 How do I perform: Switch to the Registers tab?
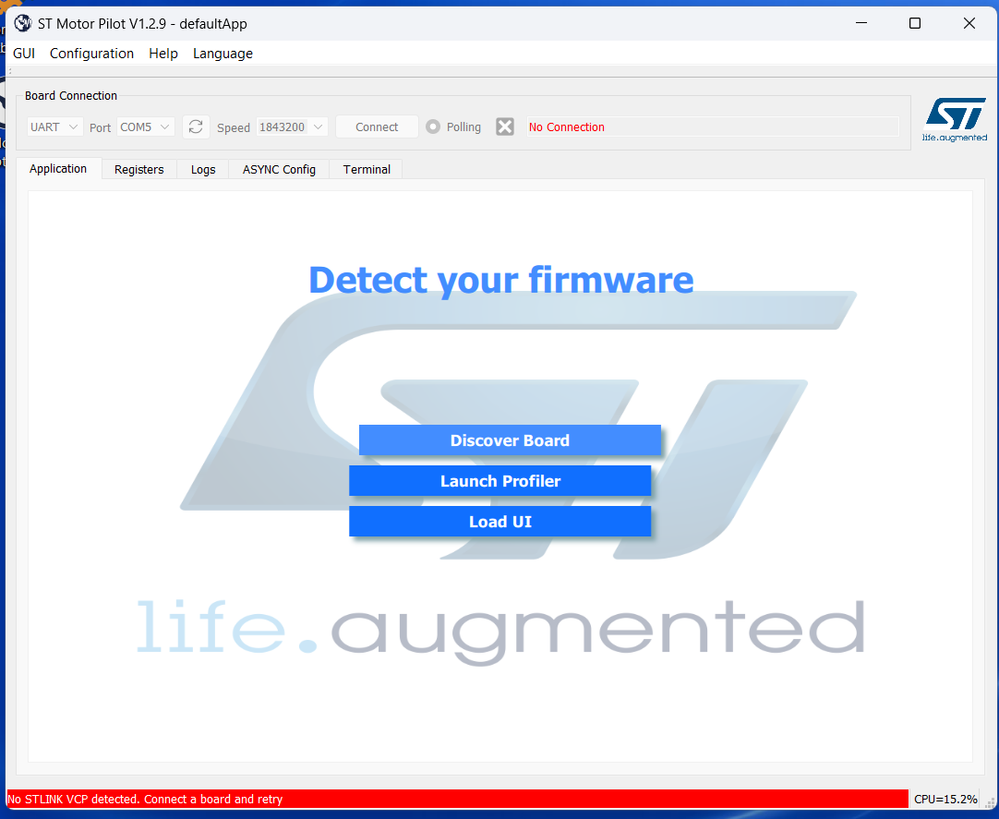pos(139,170)
